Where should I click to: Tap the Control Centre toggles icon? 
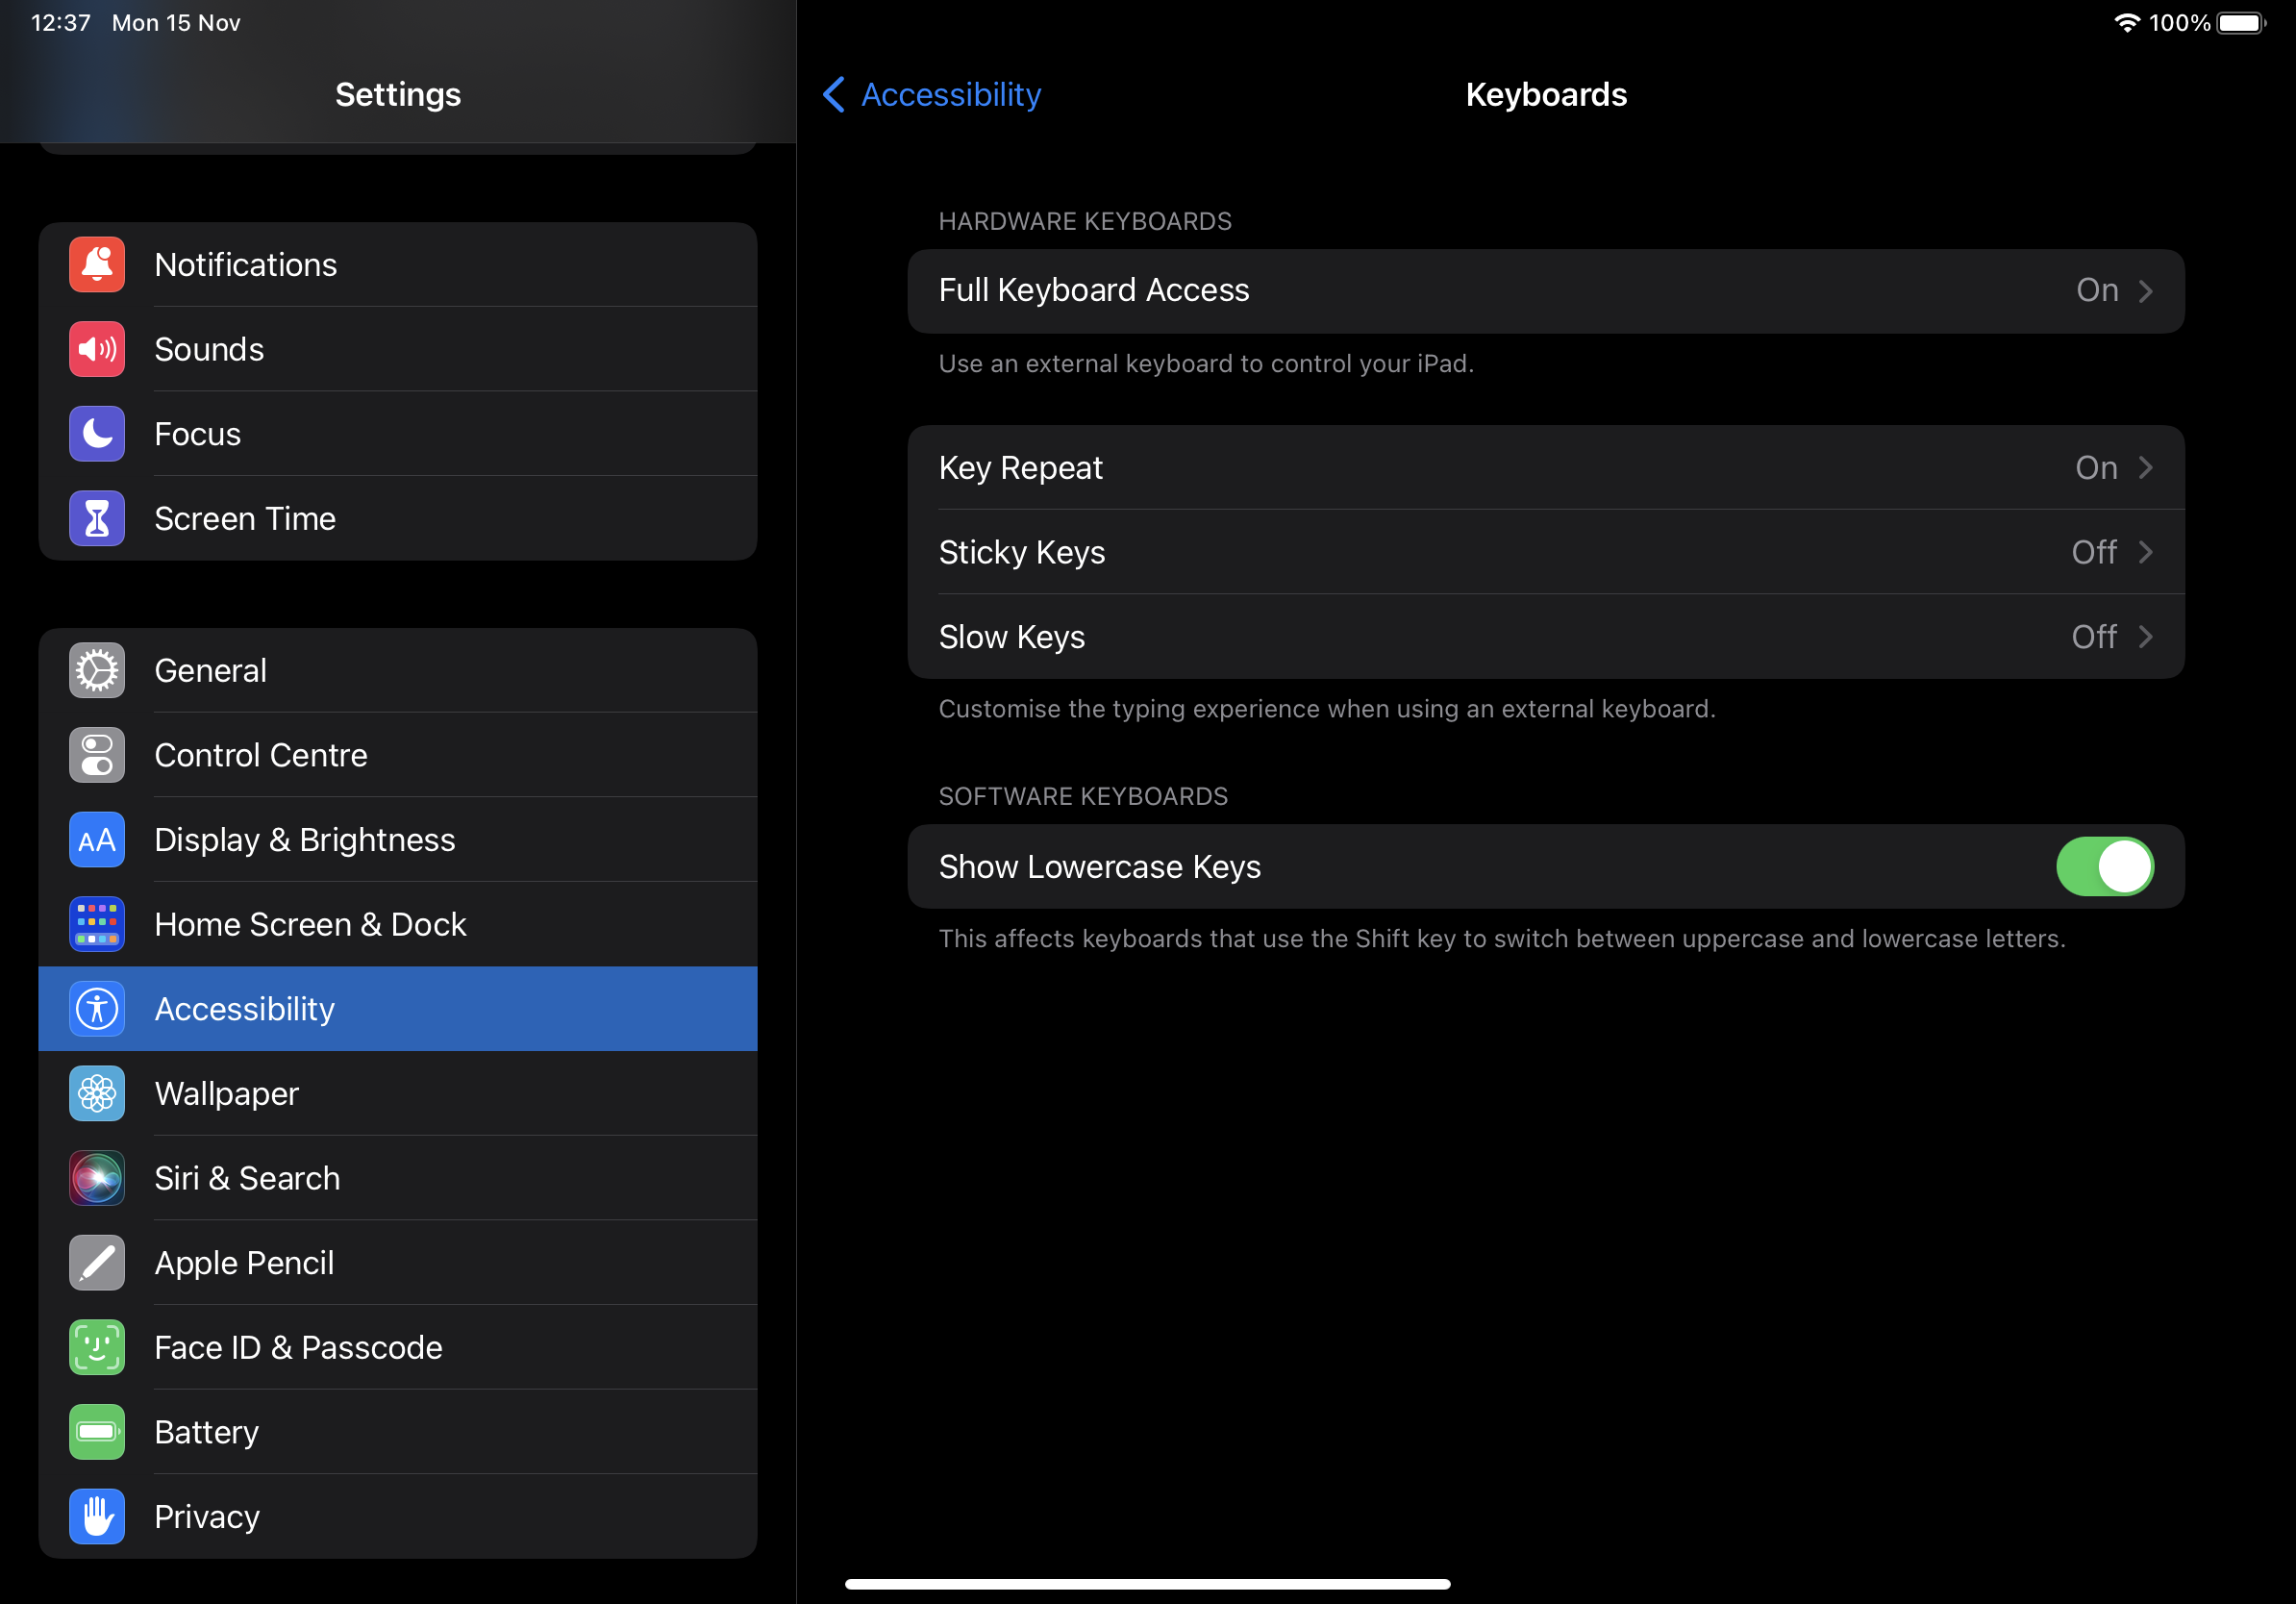(97, 755)
